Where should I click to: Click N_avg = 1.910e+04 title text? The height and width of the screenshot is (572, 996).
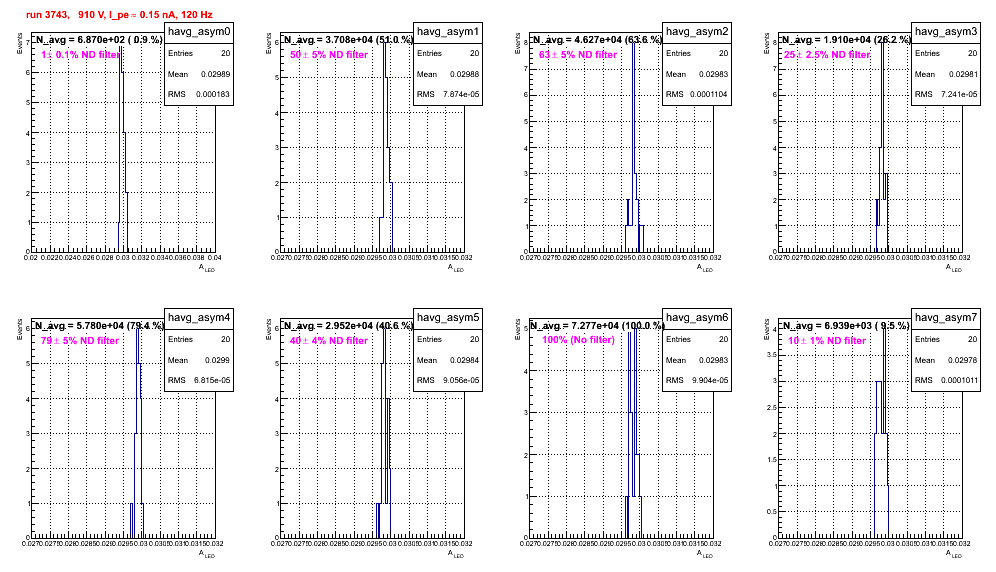tap(845, 39)
